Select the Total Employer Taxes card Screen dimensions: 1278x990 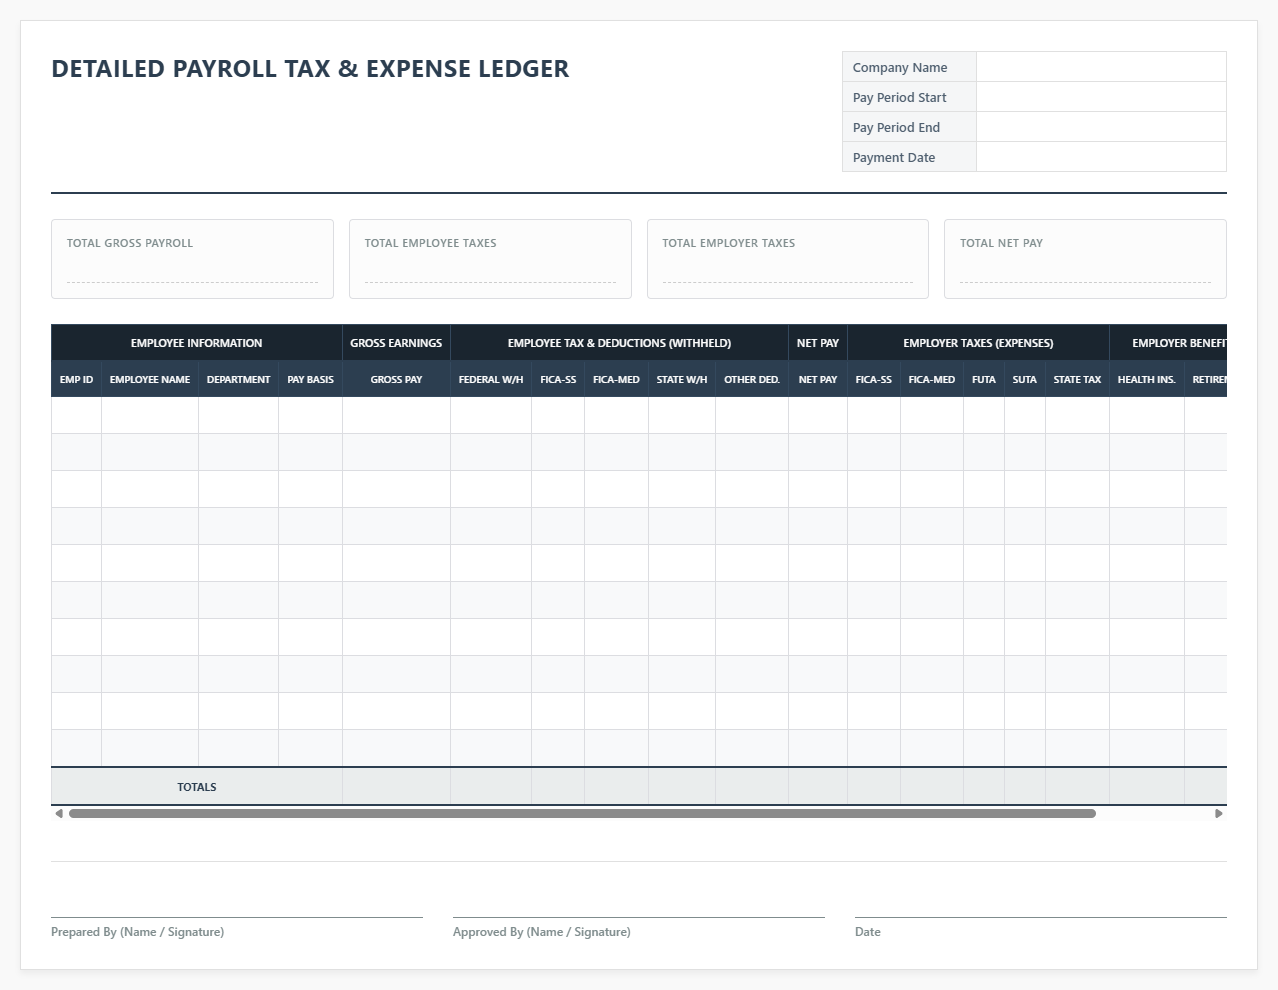click(788, 259)
